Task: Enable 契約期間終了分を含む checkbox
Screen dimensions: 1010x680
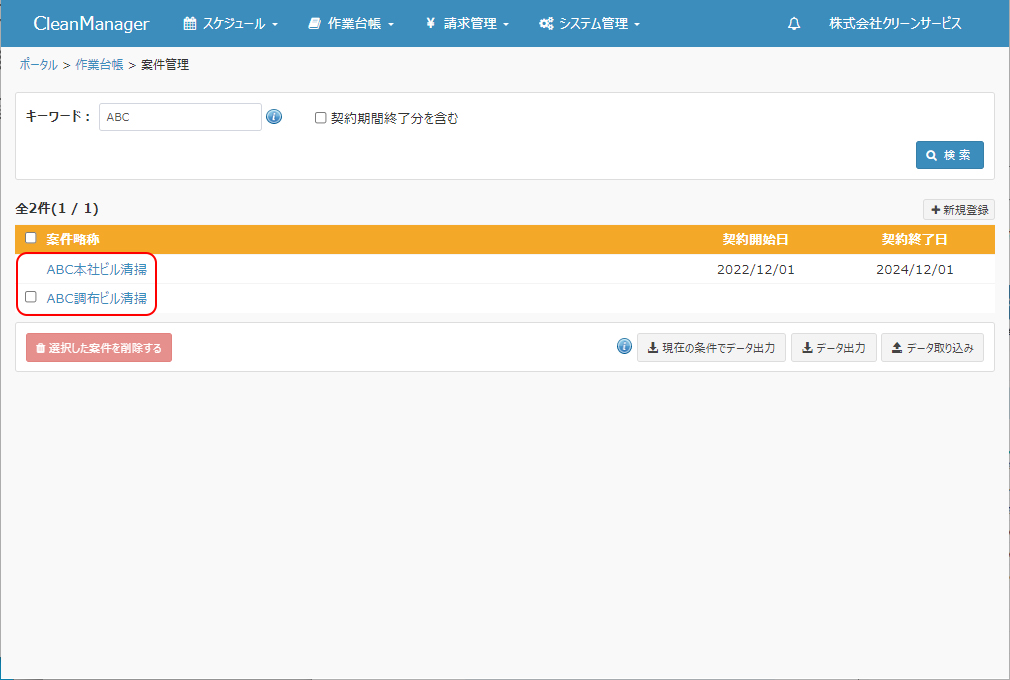Action: pos(321,118)
